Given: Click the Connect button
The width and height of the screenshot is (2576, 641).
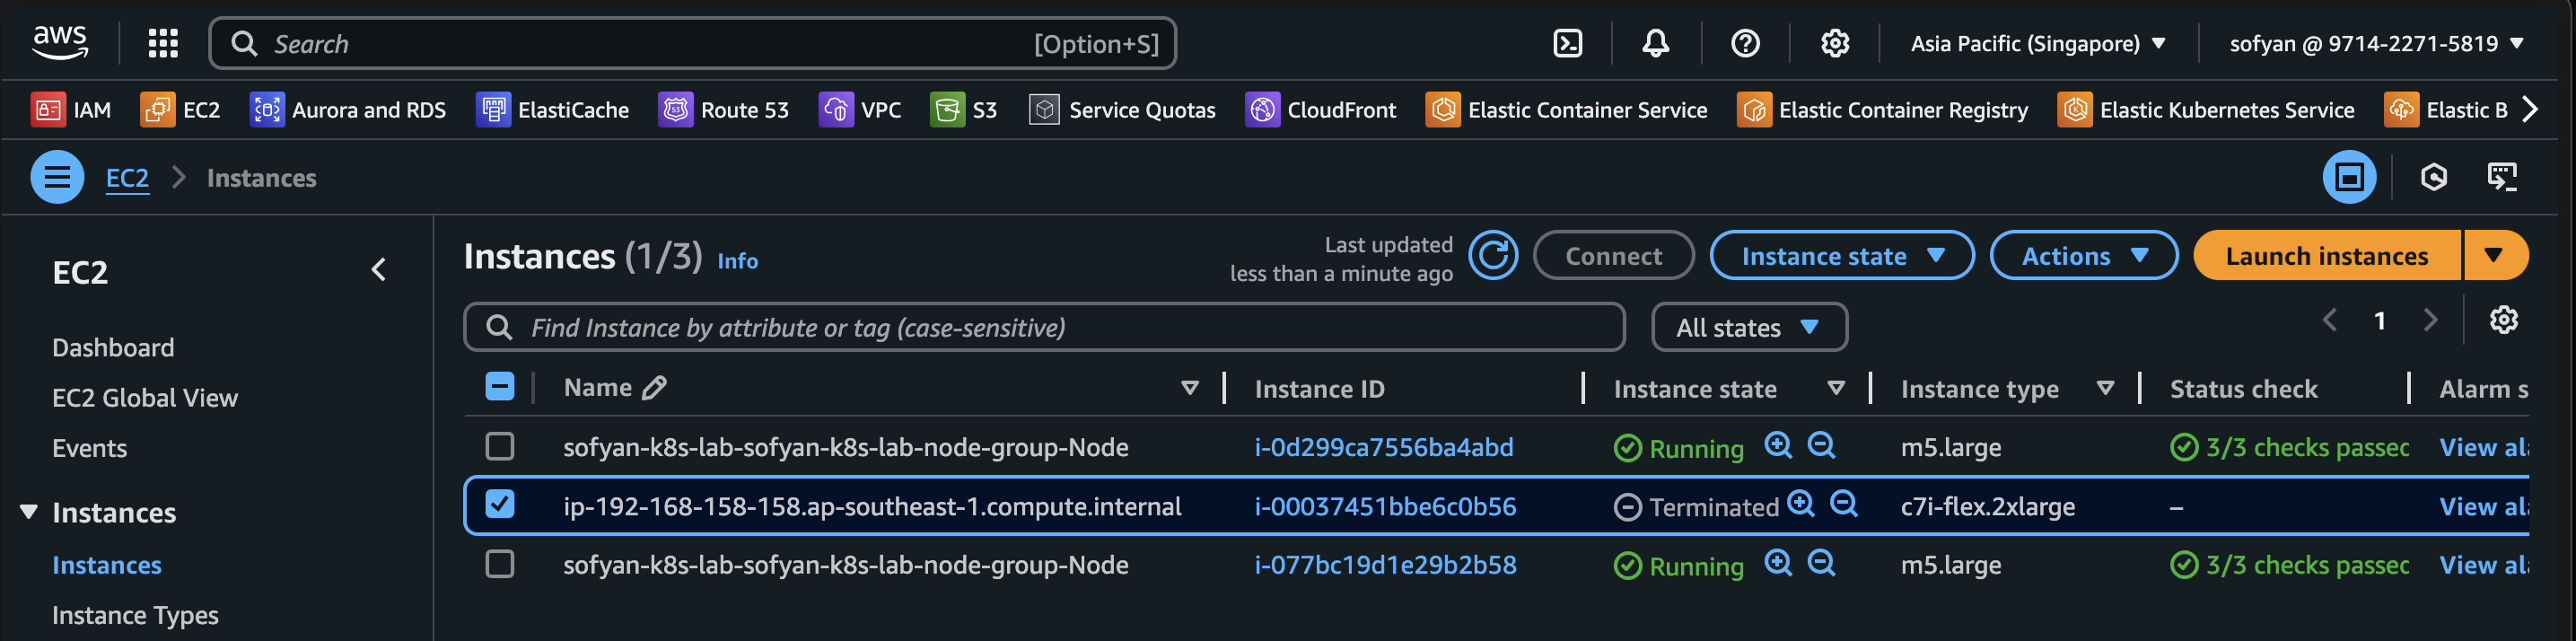Looking at the screenshot, I should (1613, 256).
